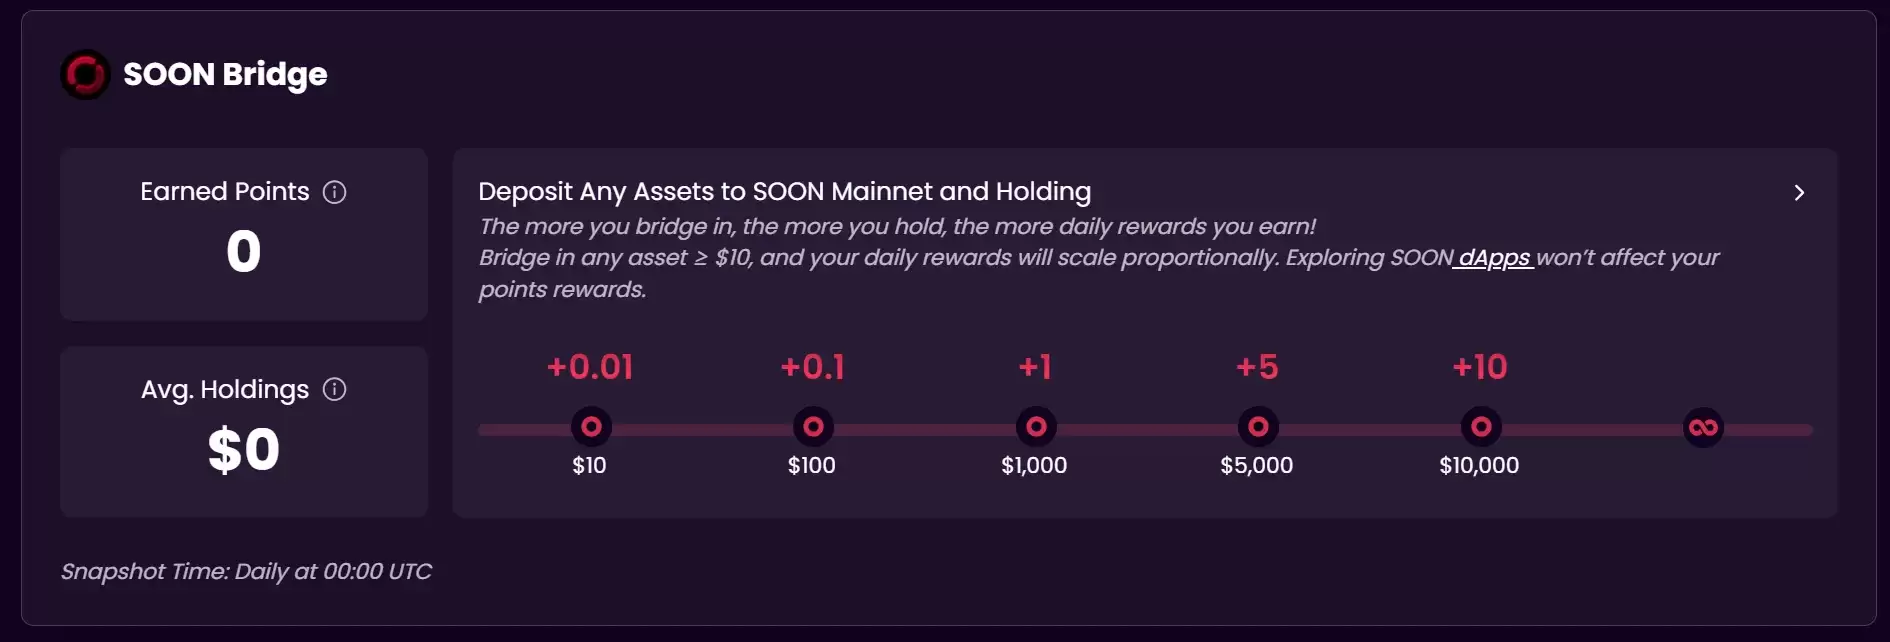Click the +0.1 reward label
1890x642 pixels.
[x=812, y=367]
